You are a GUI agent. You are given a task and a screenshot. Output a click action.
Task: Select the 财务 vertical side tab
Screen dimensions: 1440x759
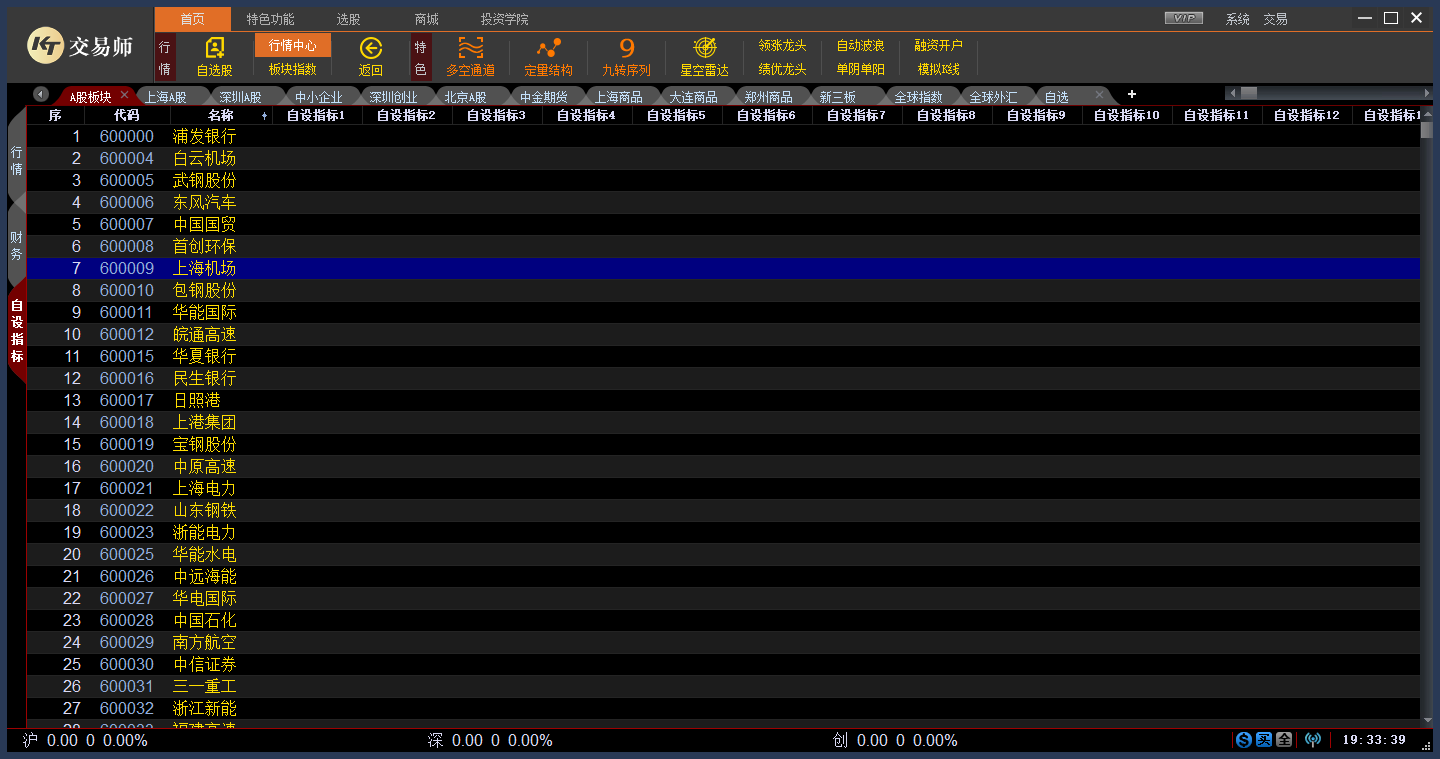17,246
